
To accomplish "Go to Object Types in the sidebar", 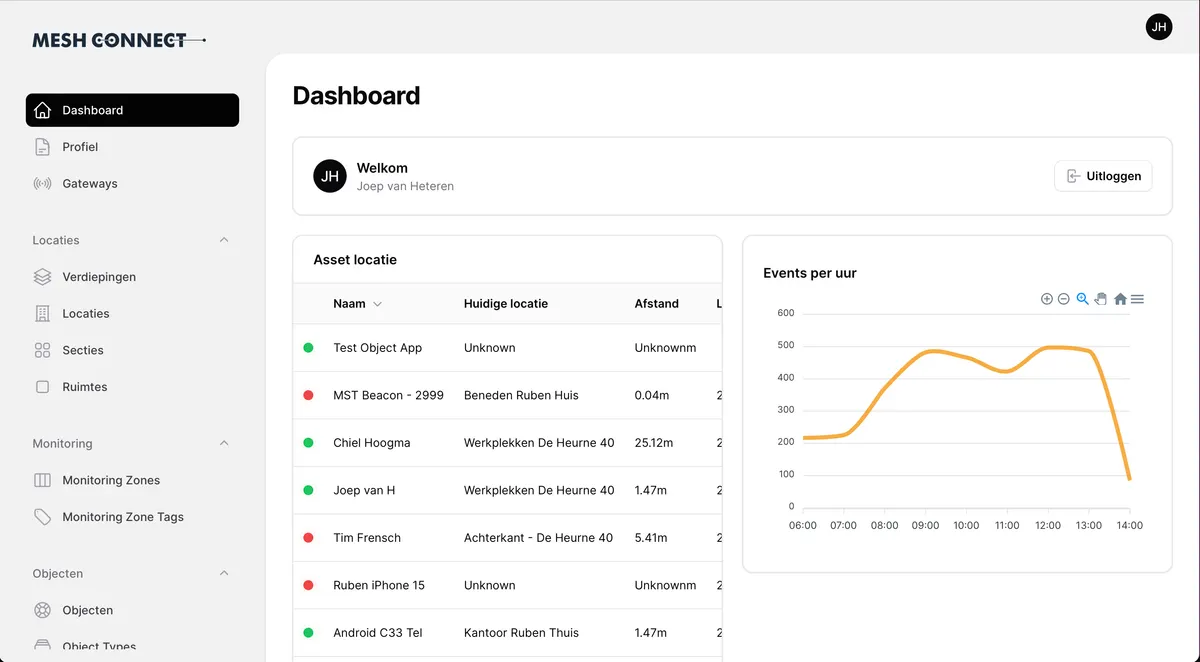I will click(x=97, y=646).
